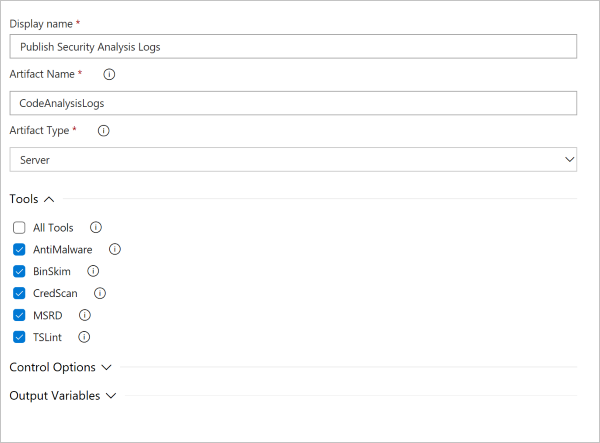
Task: Show info for All Tools option
Action: [x=96, y=227]
